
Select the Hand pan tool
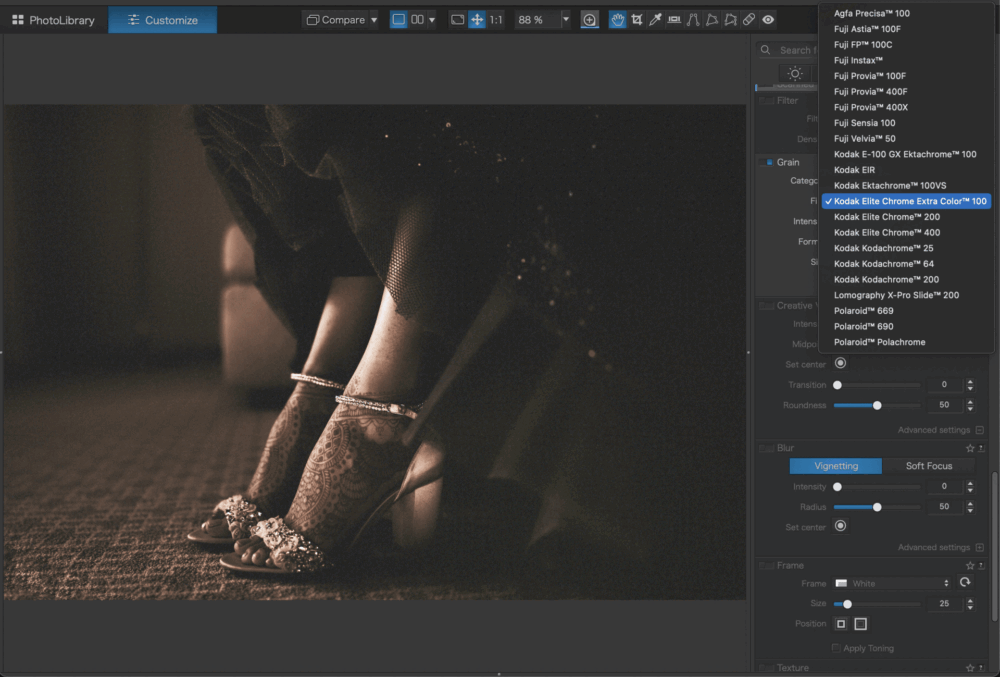coord(617,20)
